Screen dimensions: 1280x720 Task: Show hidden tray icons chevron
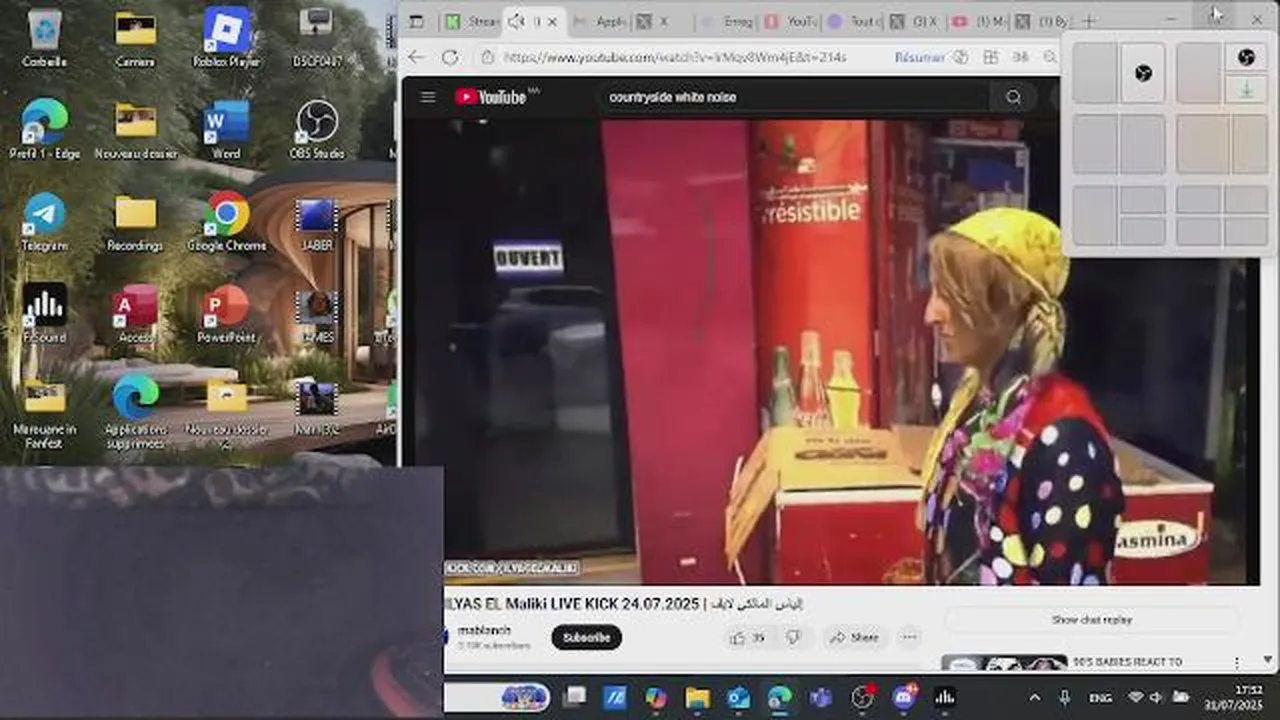(x=1034, y=697)
